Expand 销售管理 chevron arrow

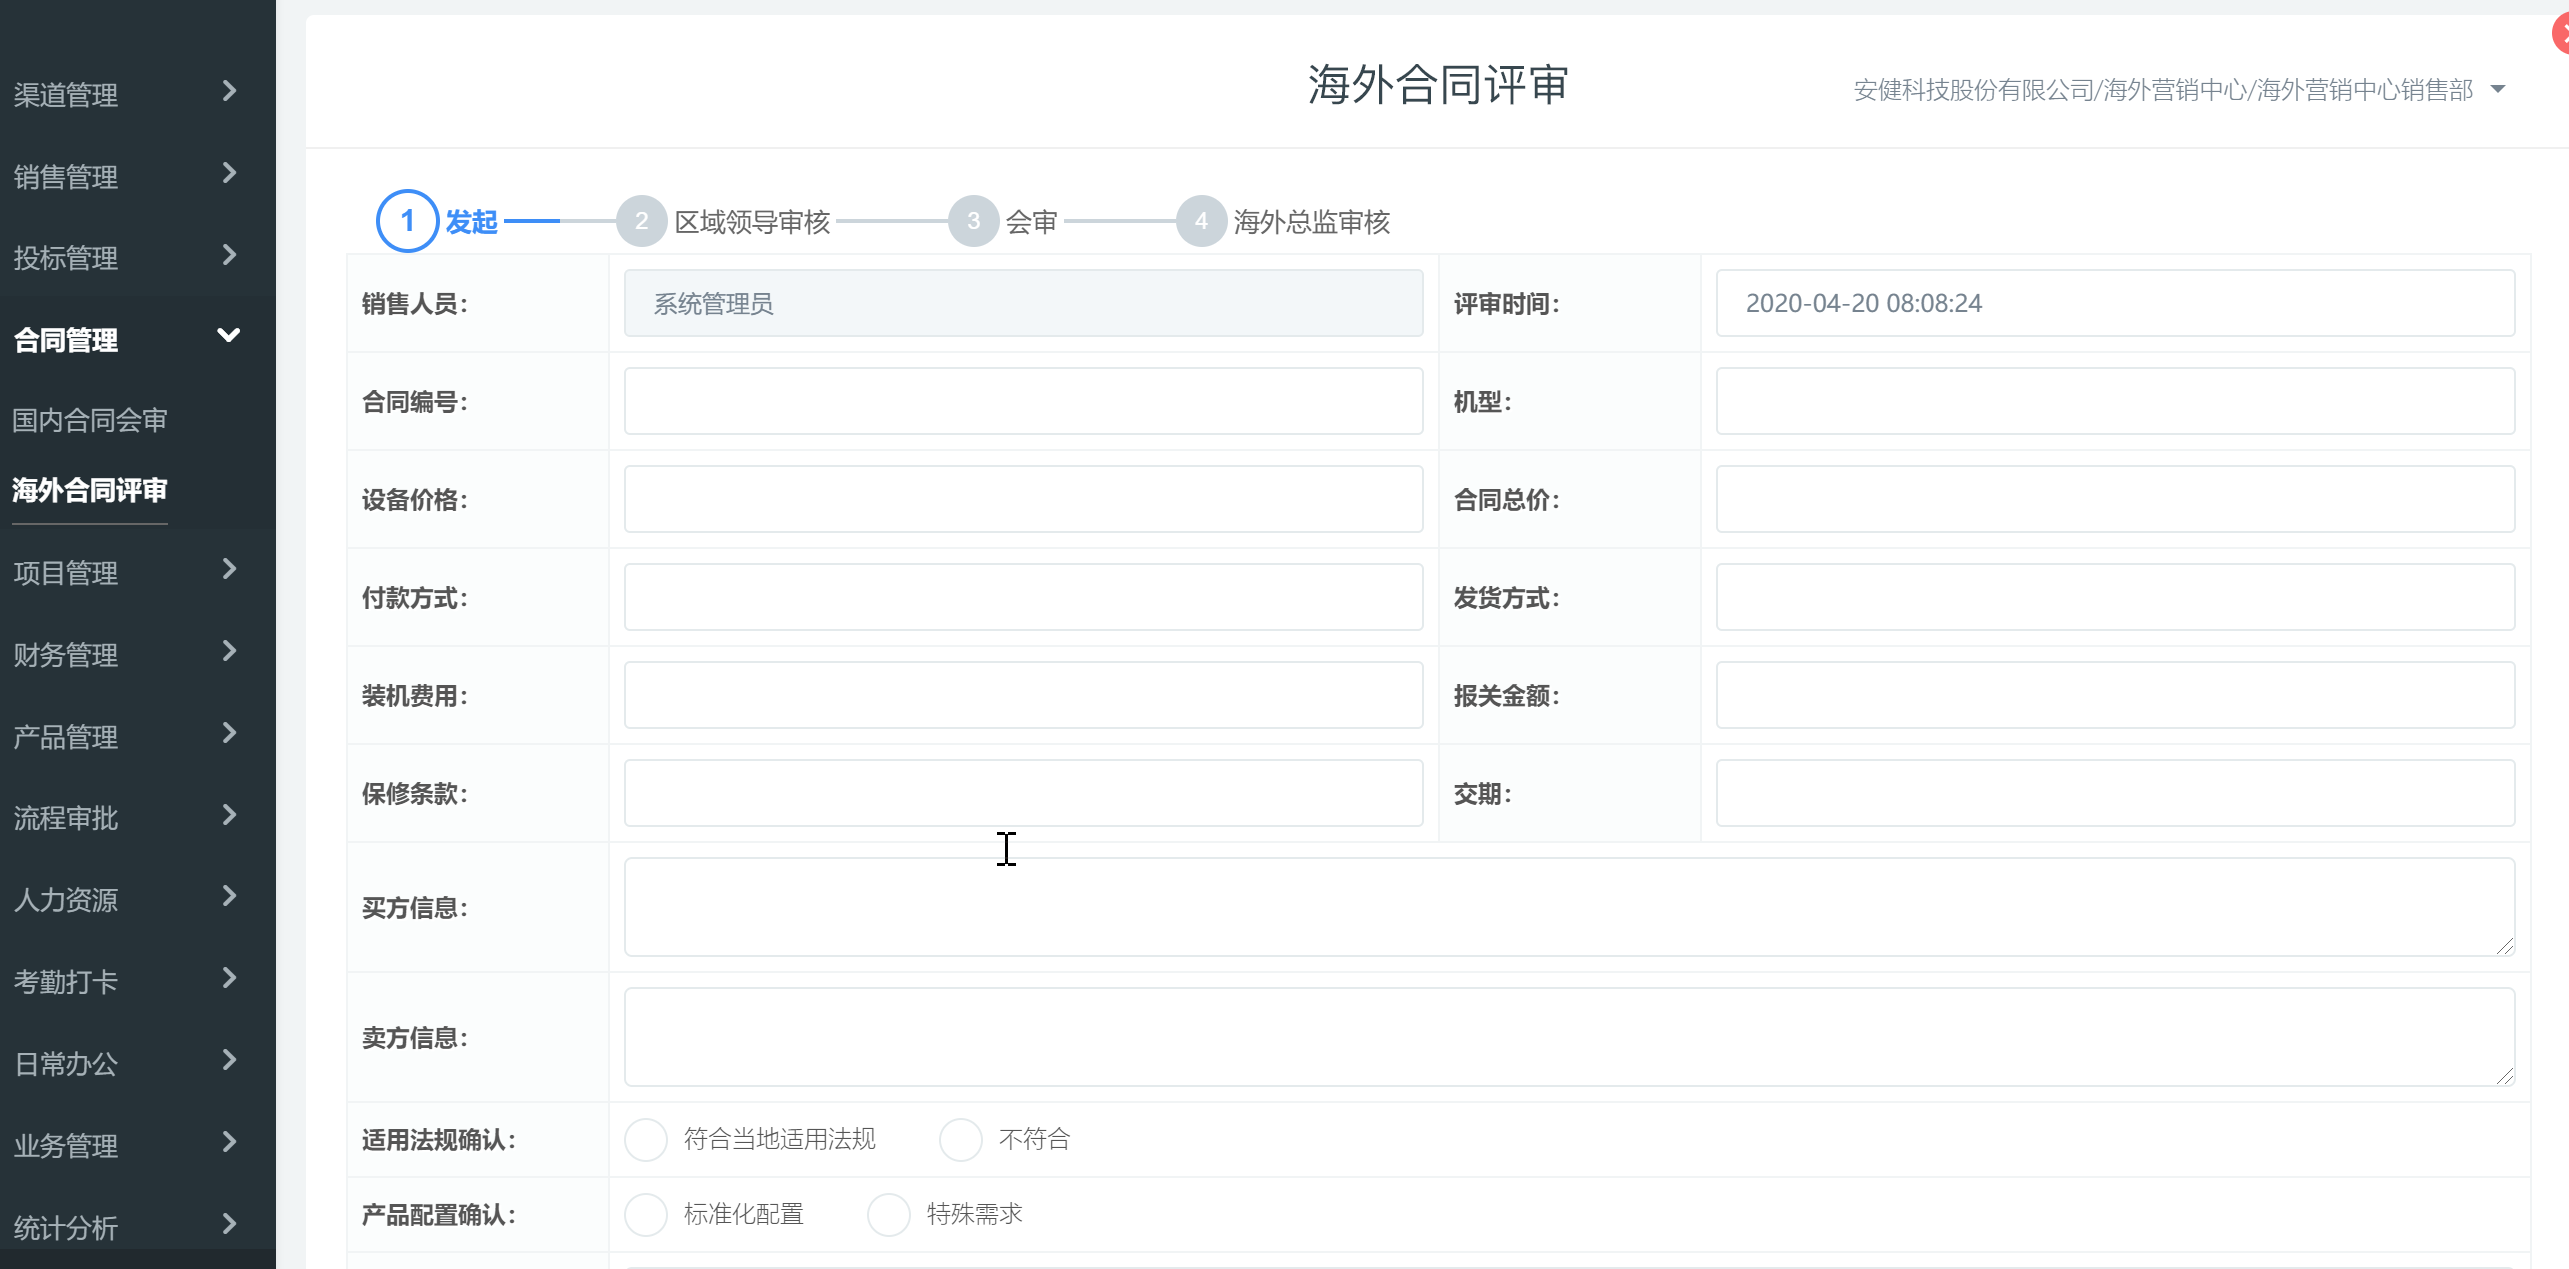229,173
